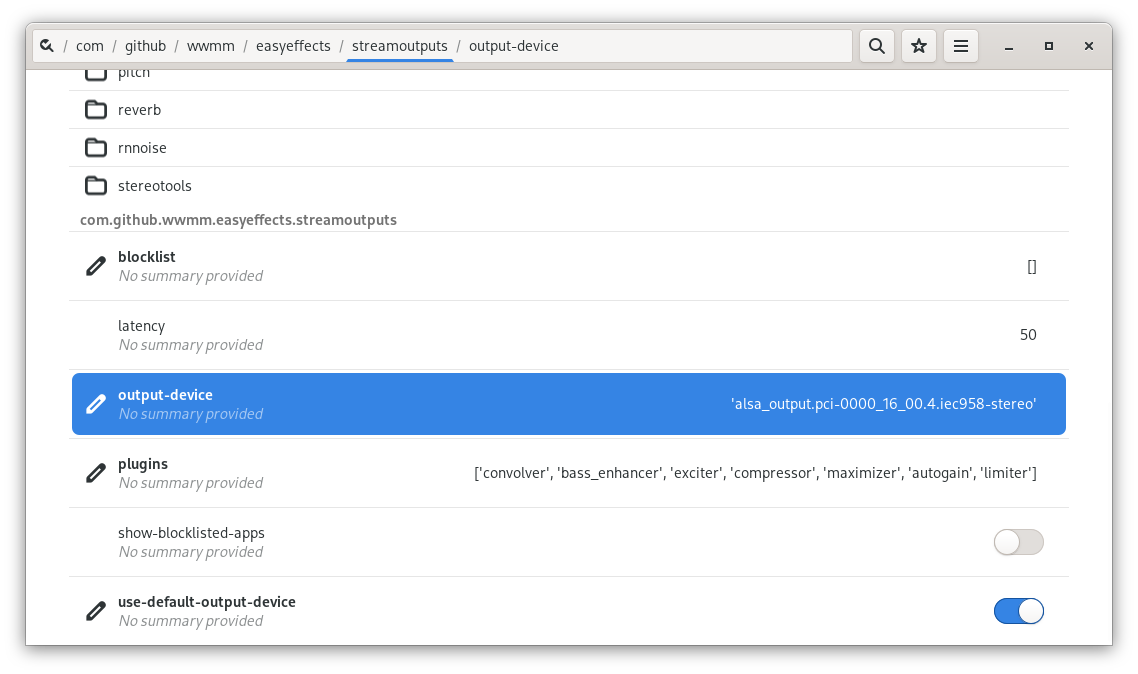
Task: Click the path search icon at breadcrumb start
Action: click(x=47, y=46)
